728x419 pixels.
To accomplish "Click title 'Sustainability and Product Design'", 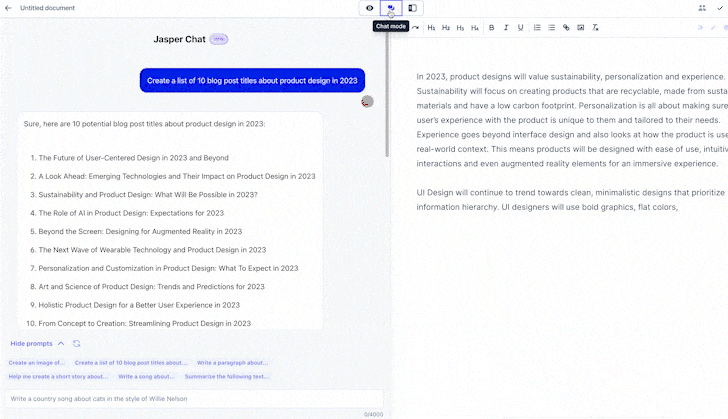I will click(x=148, y=195).
